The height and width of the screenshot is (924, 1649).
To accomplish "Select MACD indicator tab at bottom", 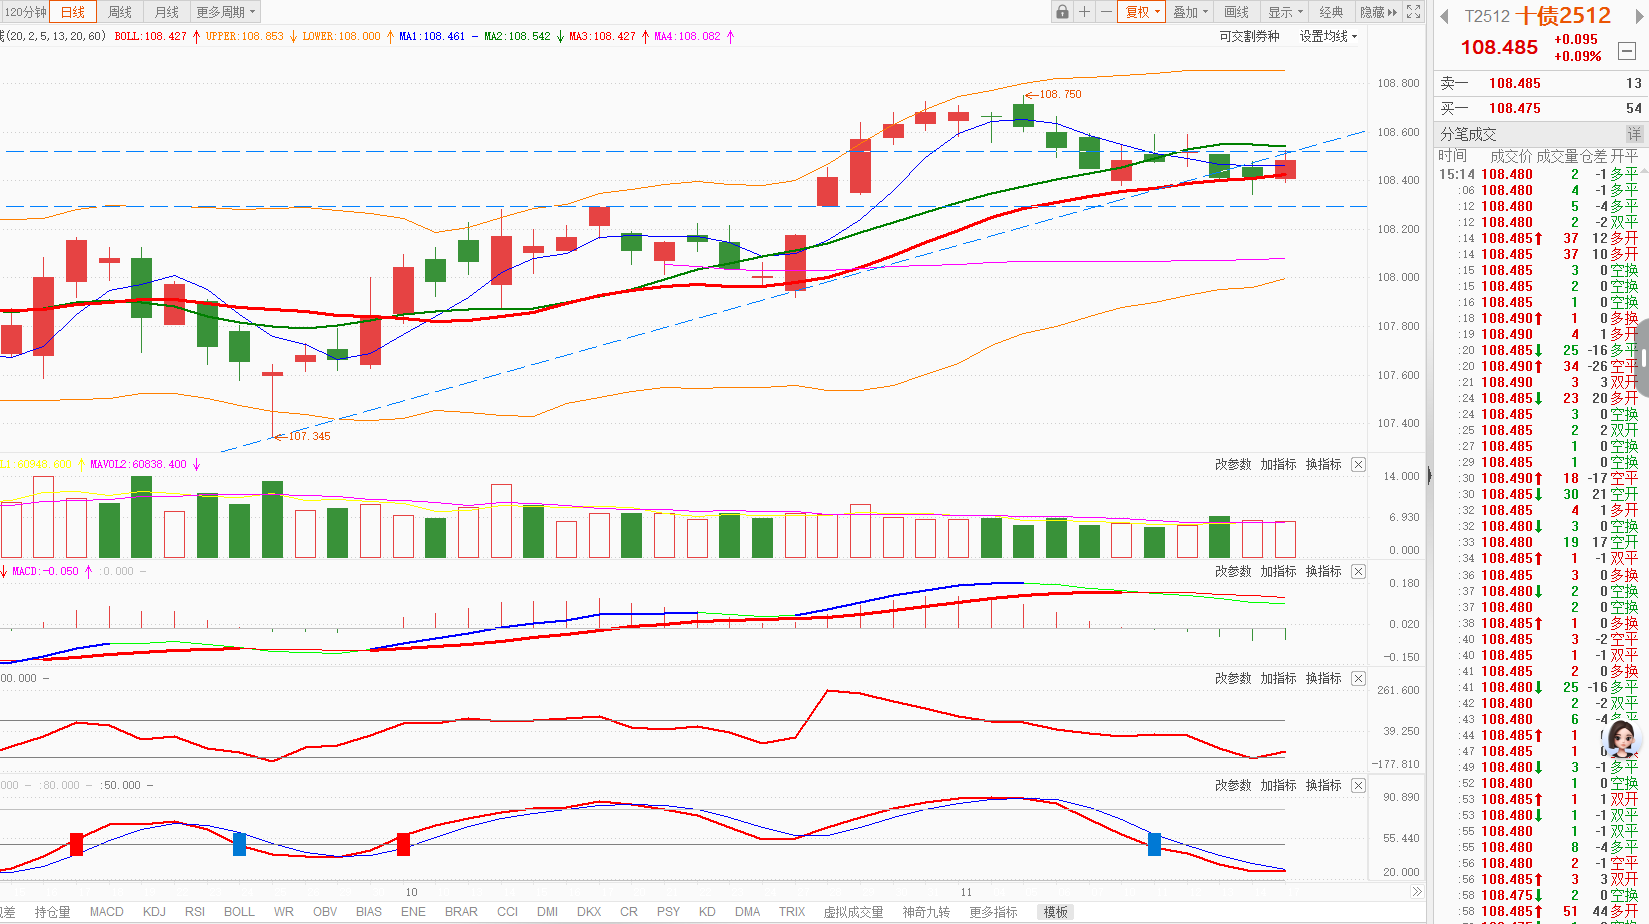I will (x=107, y=912).
